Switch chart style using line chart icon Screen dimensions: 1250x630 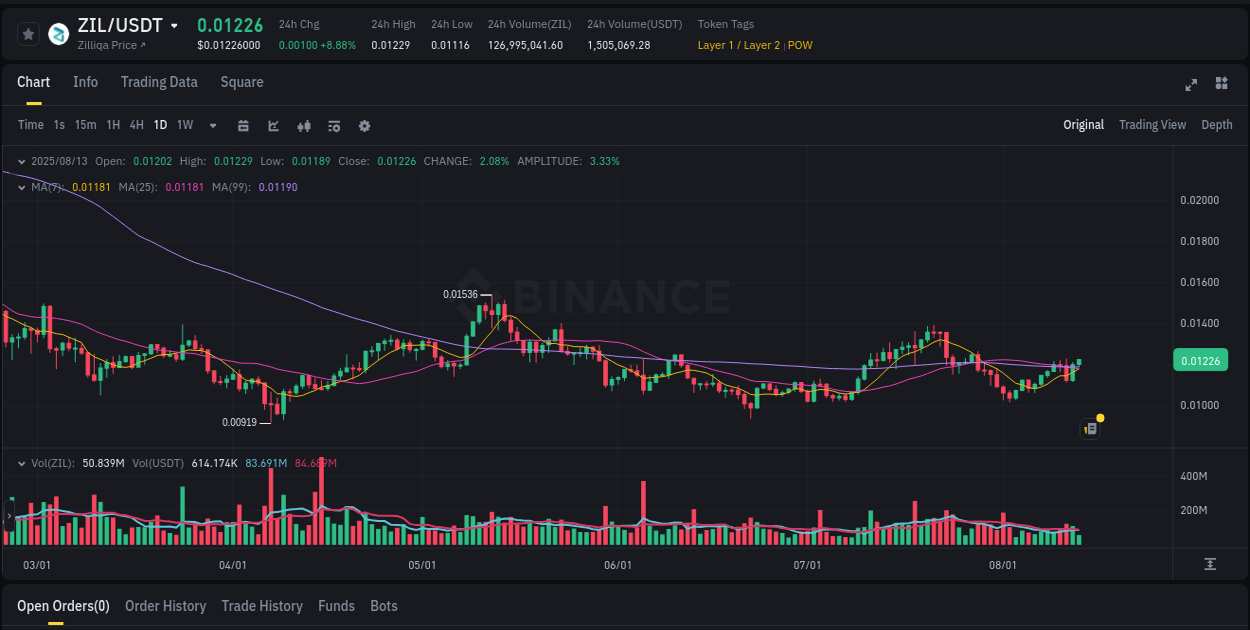272,125
